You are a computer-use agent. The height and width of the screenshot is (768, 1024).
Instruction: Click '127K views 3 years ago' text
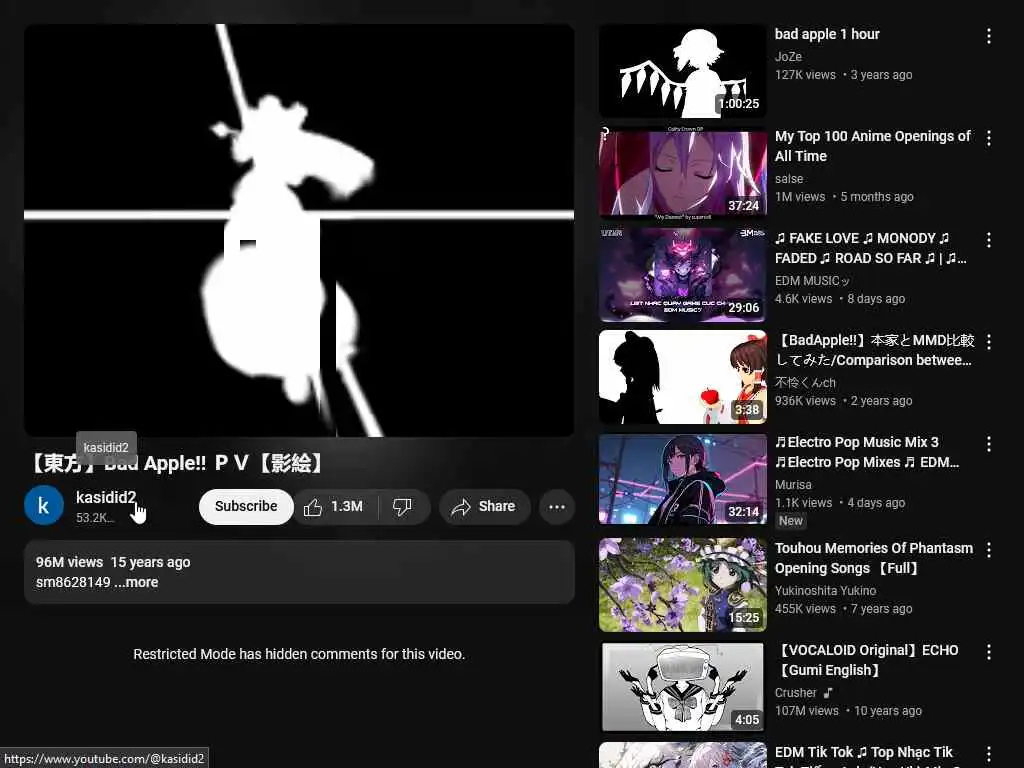pyautogui.click(x=843, y=75)
